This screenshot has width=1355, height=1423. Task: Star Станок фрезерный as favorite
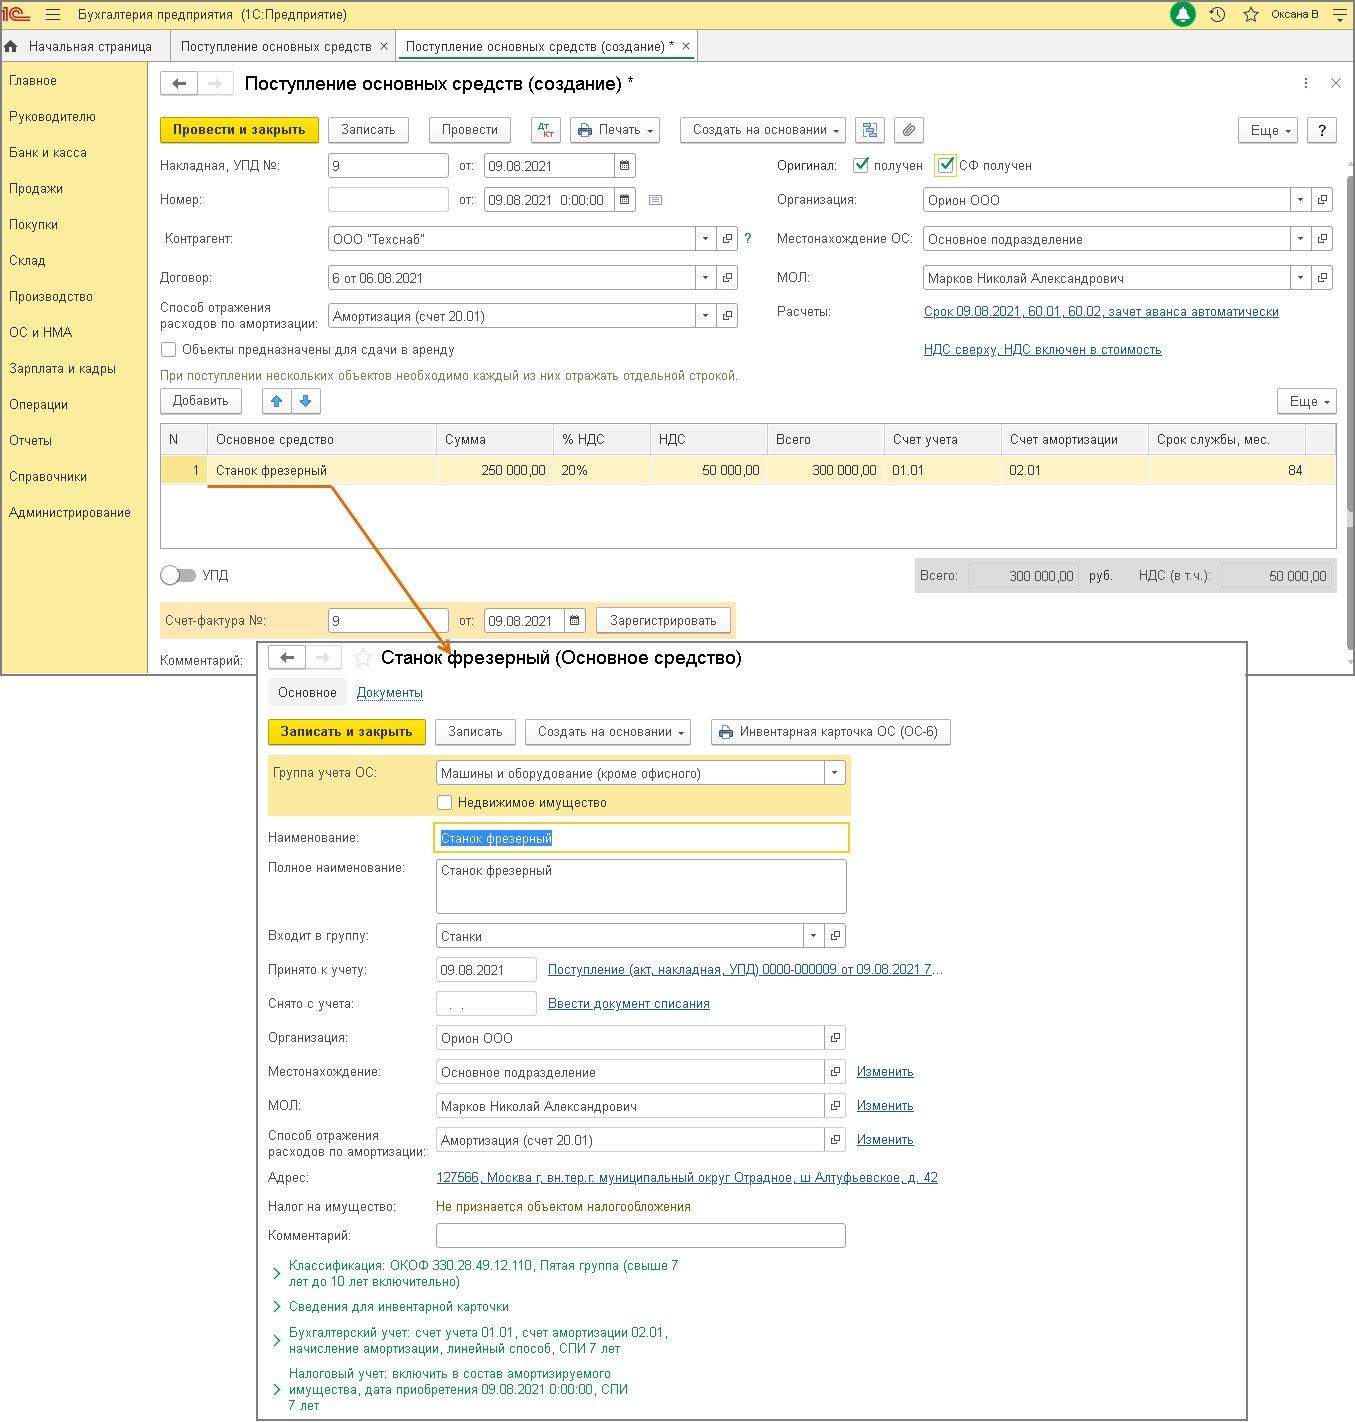coord(363,658)
